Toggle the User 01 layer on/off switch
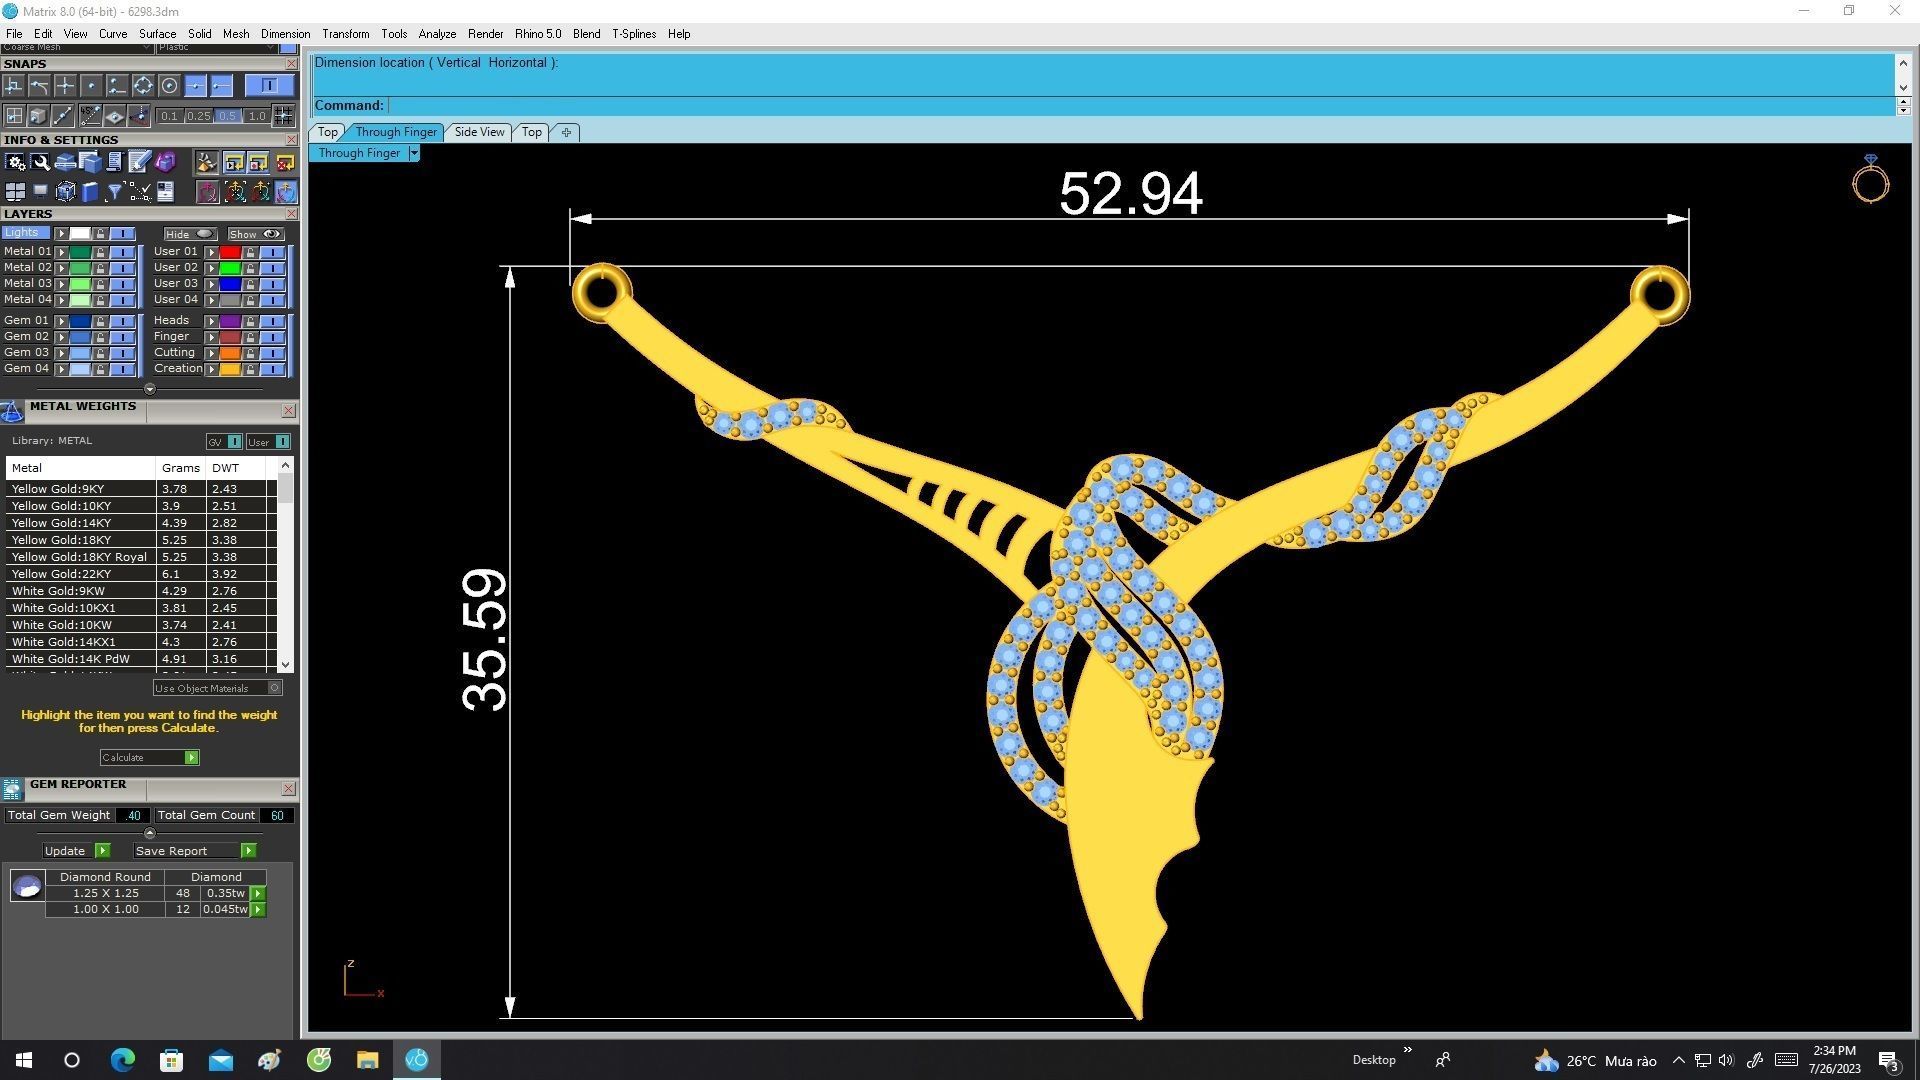This screenshot has width=1920, height=1080. [273, 252]
